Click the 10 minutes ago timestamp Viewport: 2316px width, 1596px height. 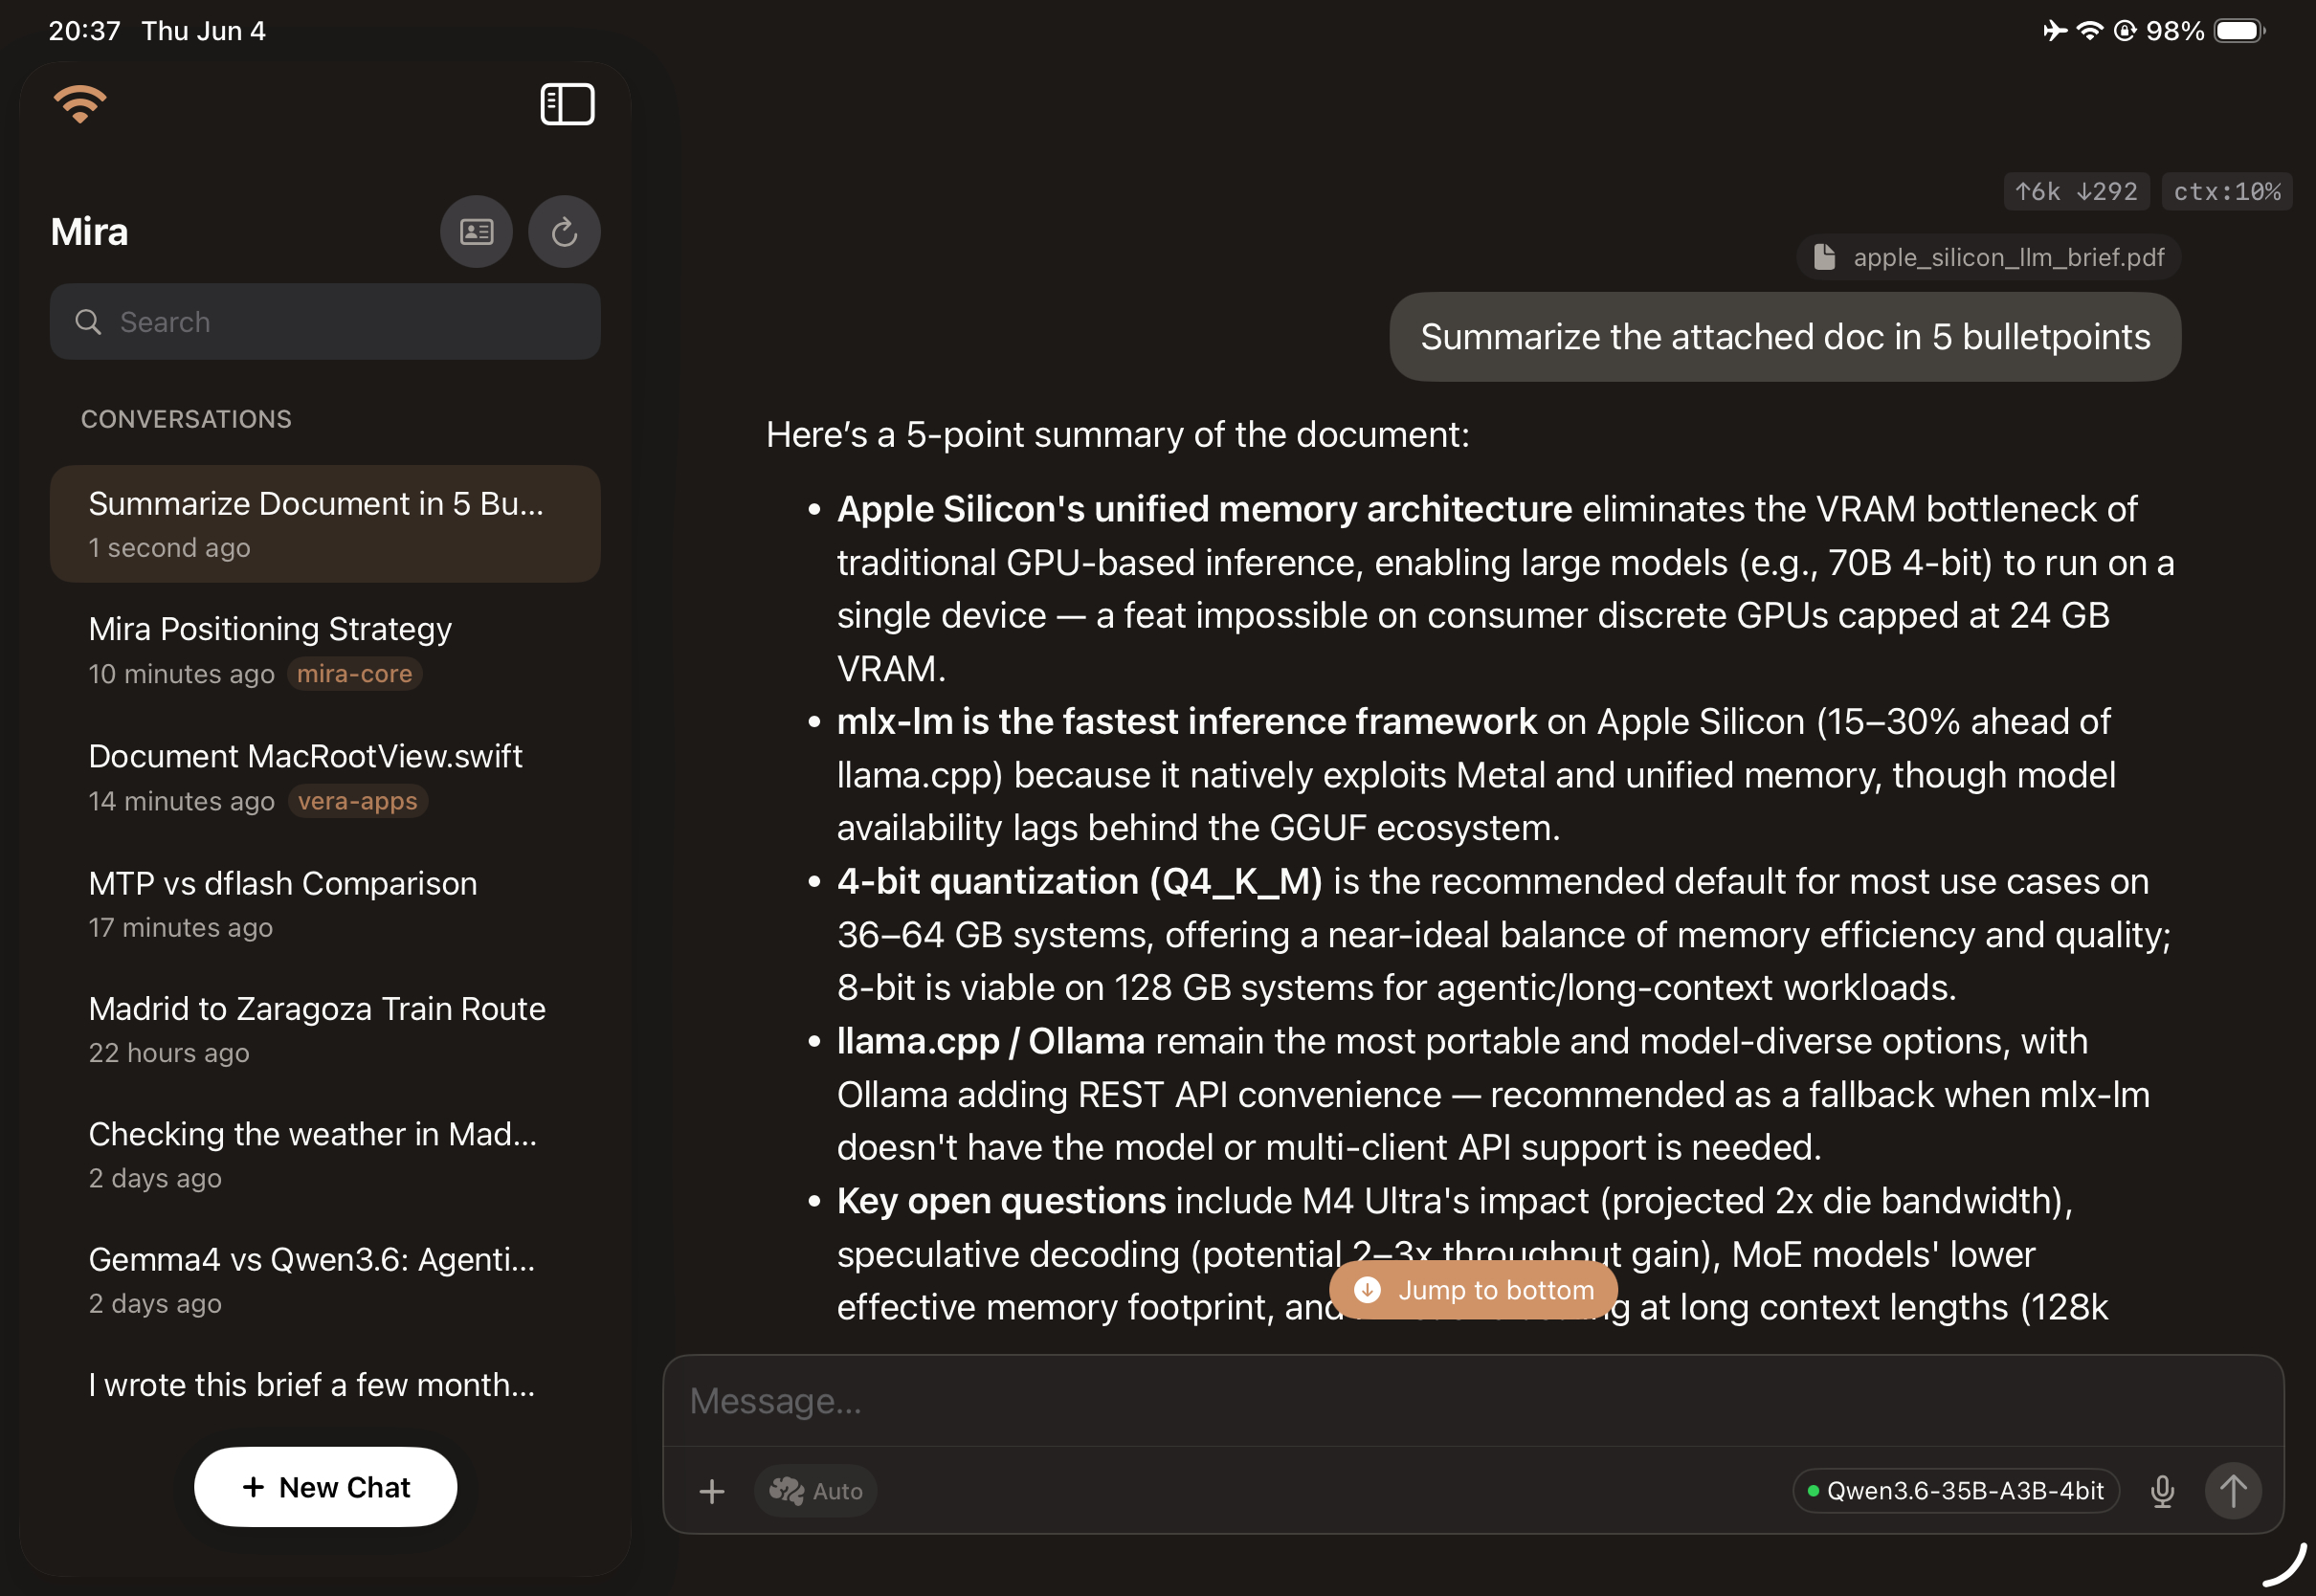point(181,674)
